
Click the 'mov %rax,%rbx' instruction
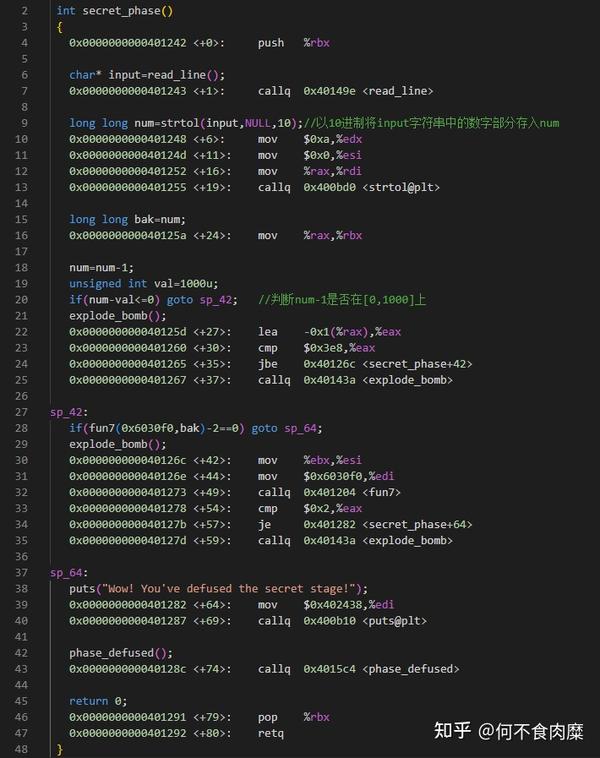click(310, 235)
